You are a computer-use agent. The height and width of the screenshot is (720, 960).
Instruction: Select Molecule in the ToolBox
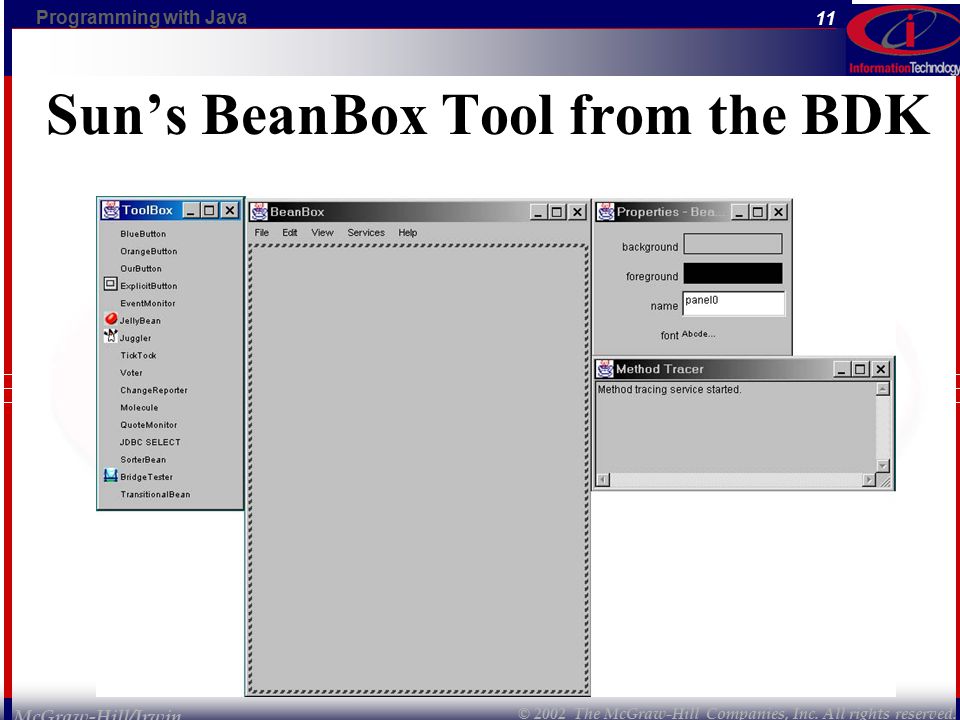(x=139, y=407)
